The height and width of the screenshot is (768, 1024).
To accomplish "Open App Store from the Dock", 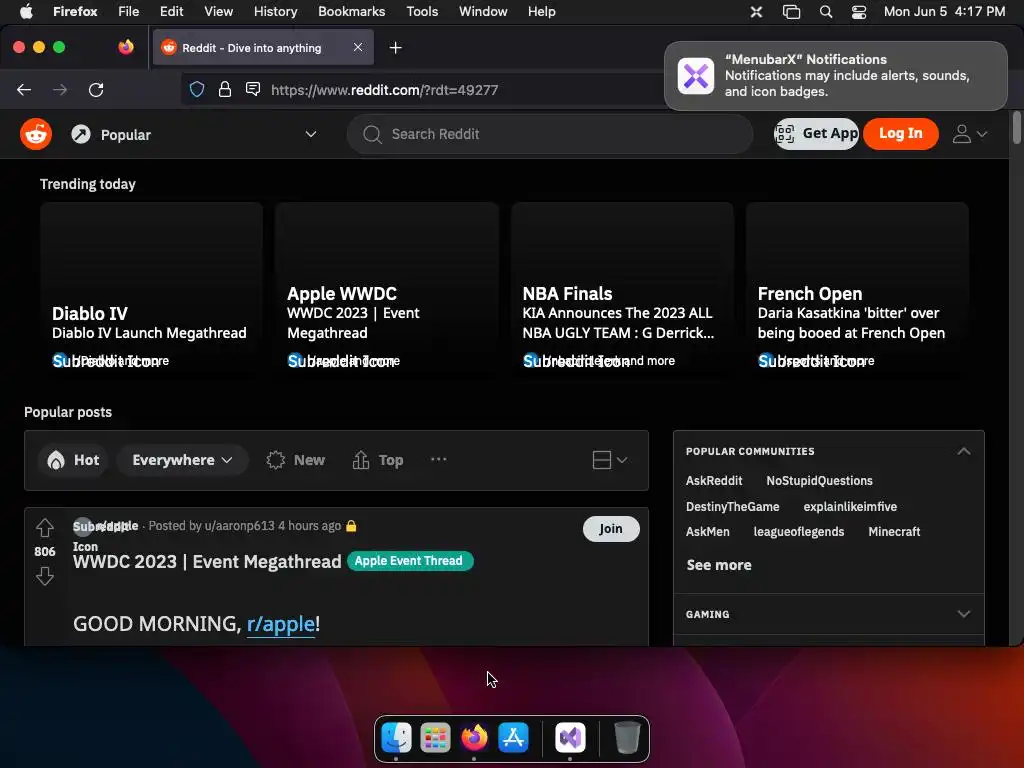I will point(513,738).
